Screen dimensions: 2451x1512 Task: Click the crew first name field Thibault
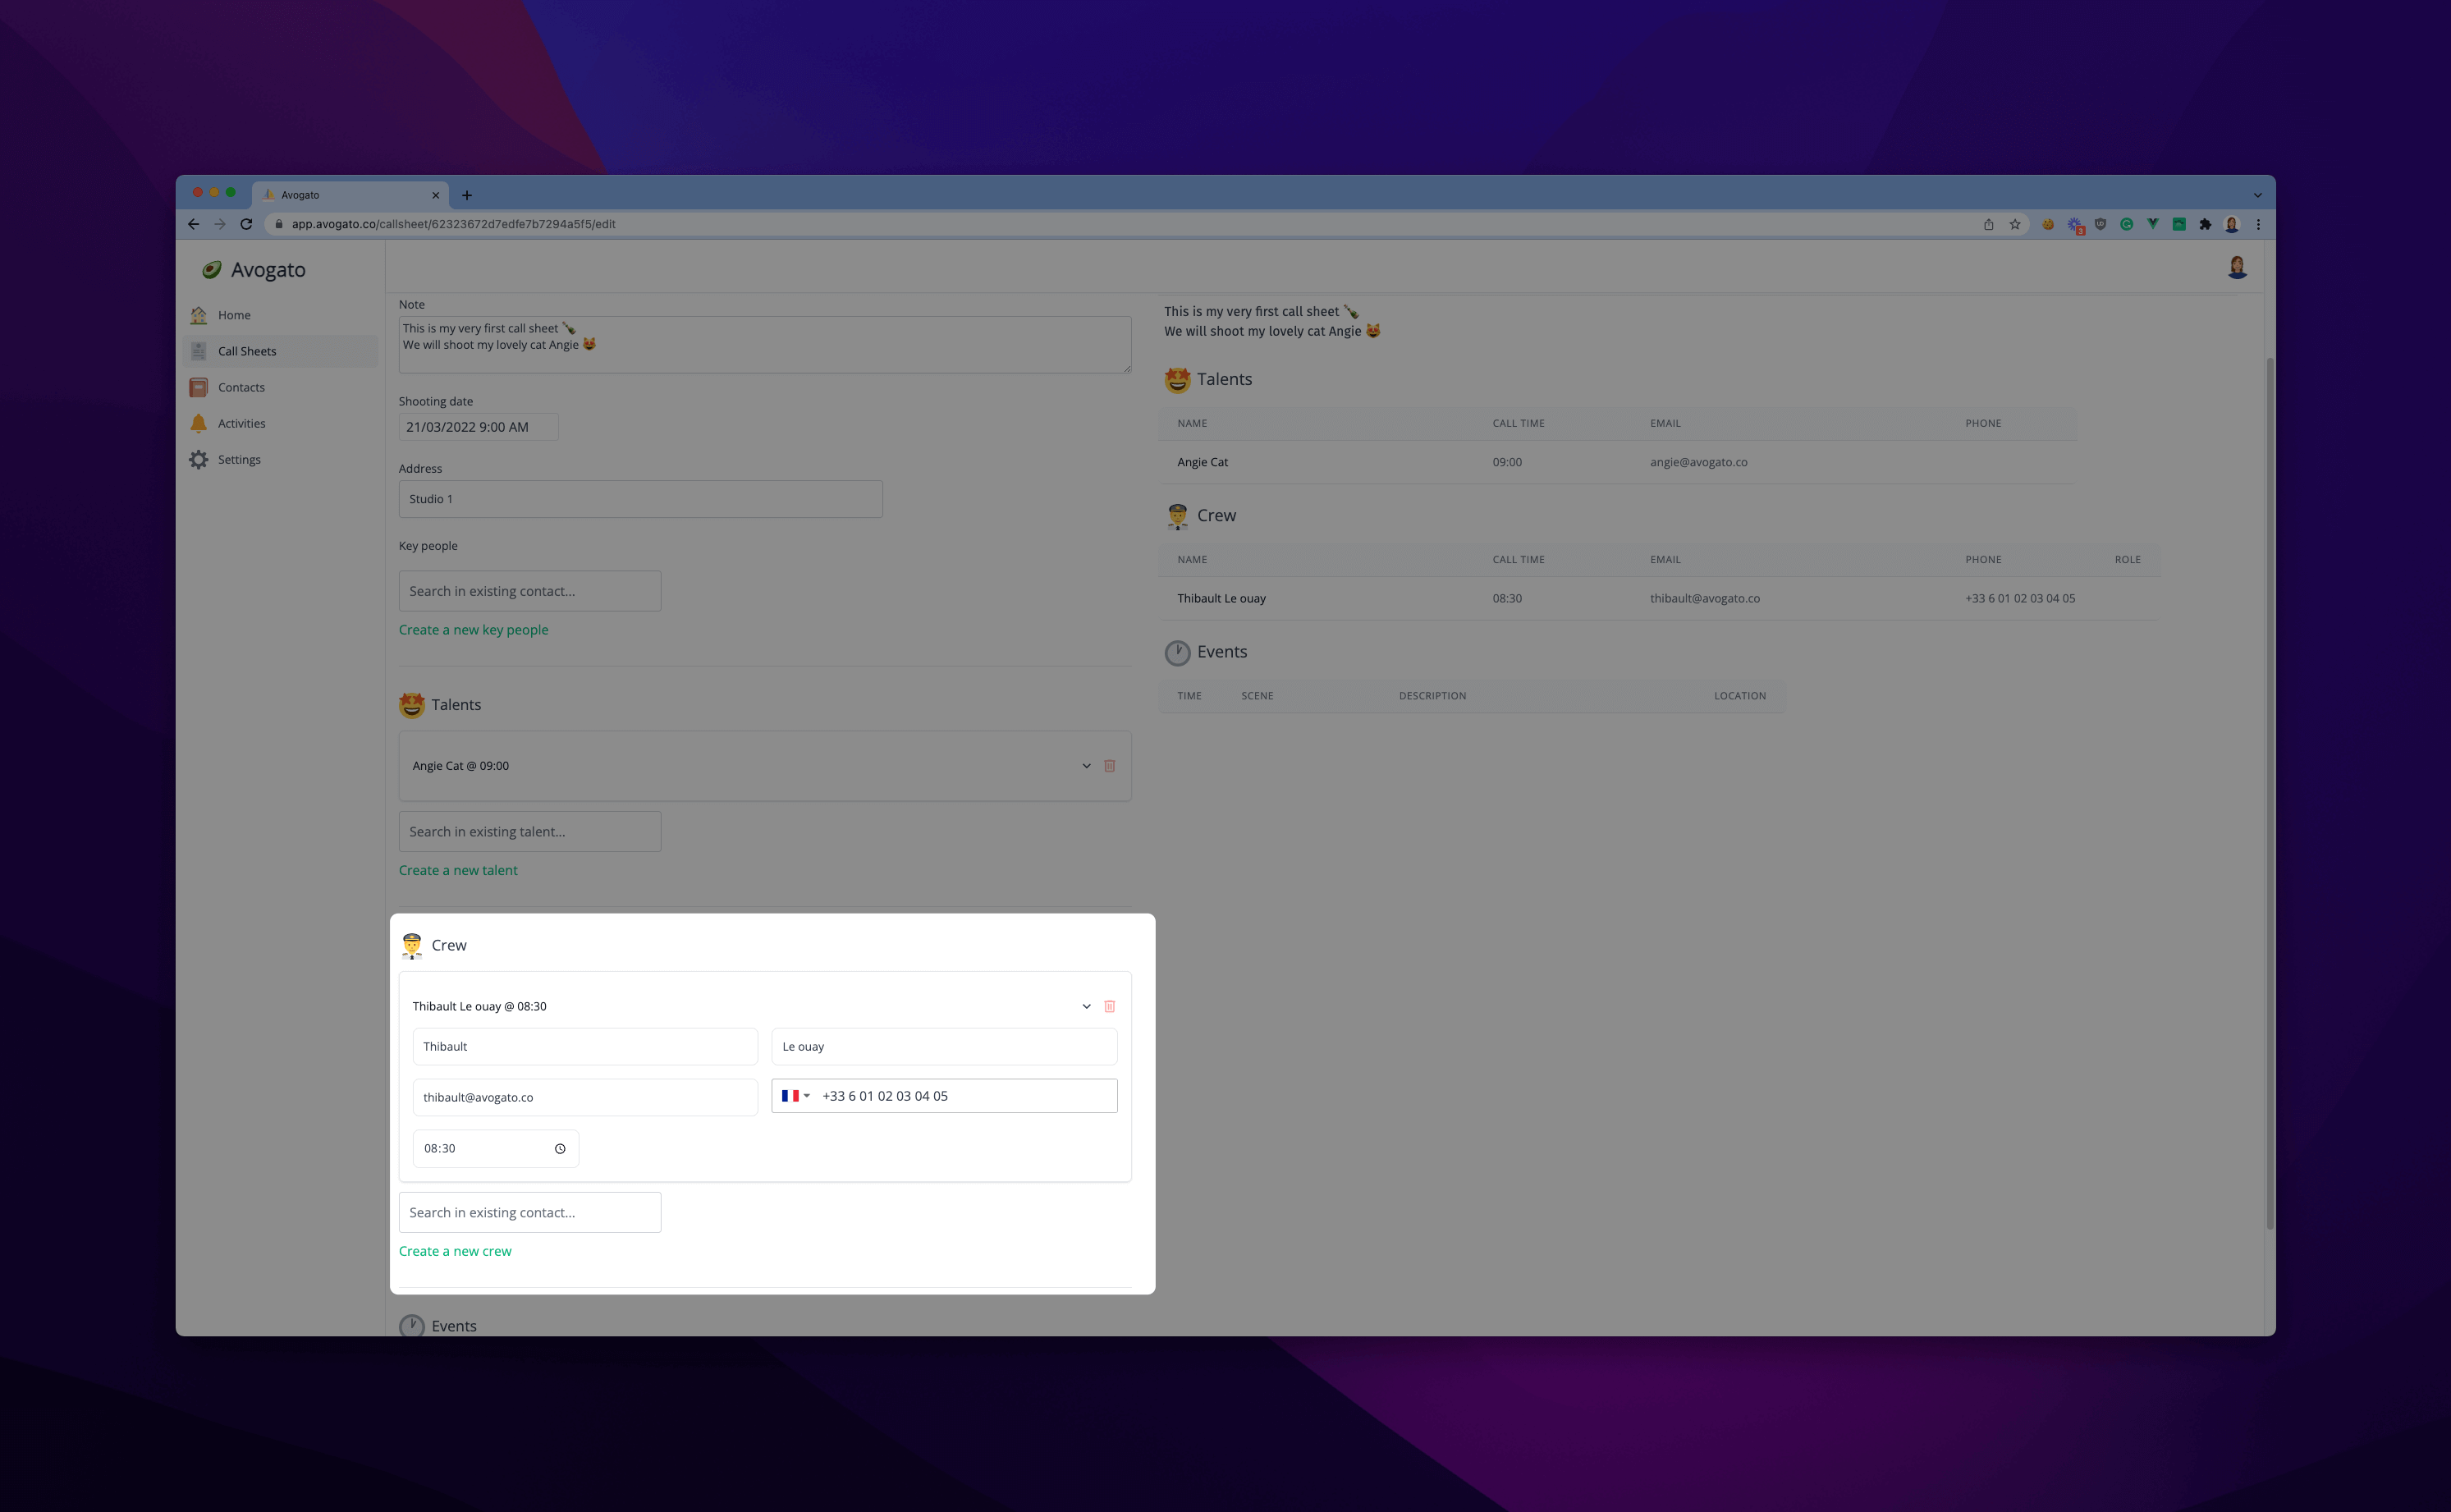click(x=585, y=1046)
